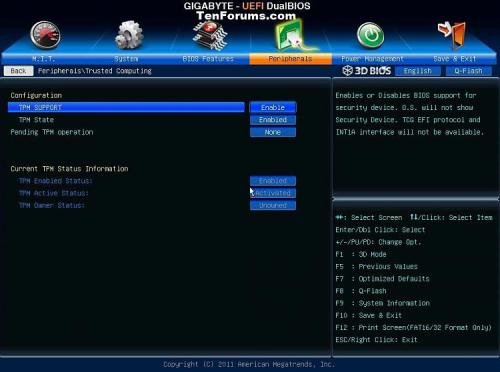The image size is (500, 372).
Task: Open the English language button
Action: pos(418,71)
